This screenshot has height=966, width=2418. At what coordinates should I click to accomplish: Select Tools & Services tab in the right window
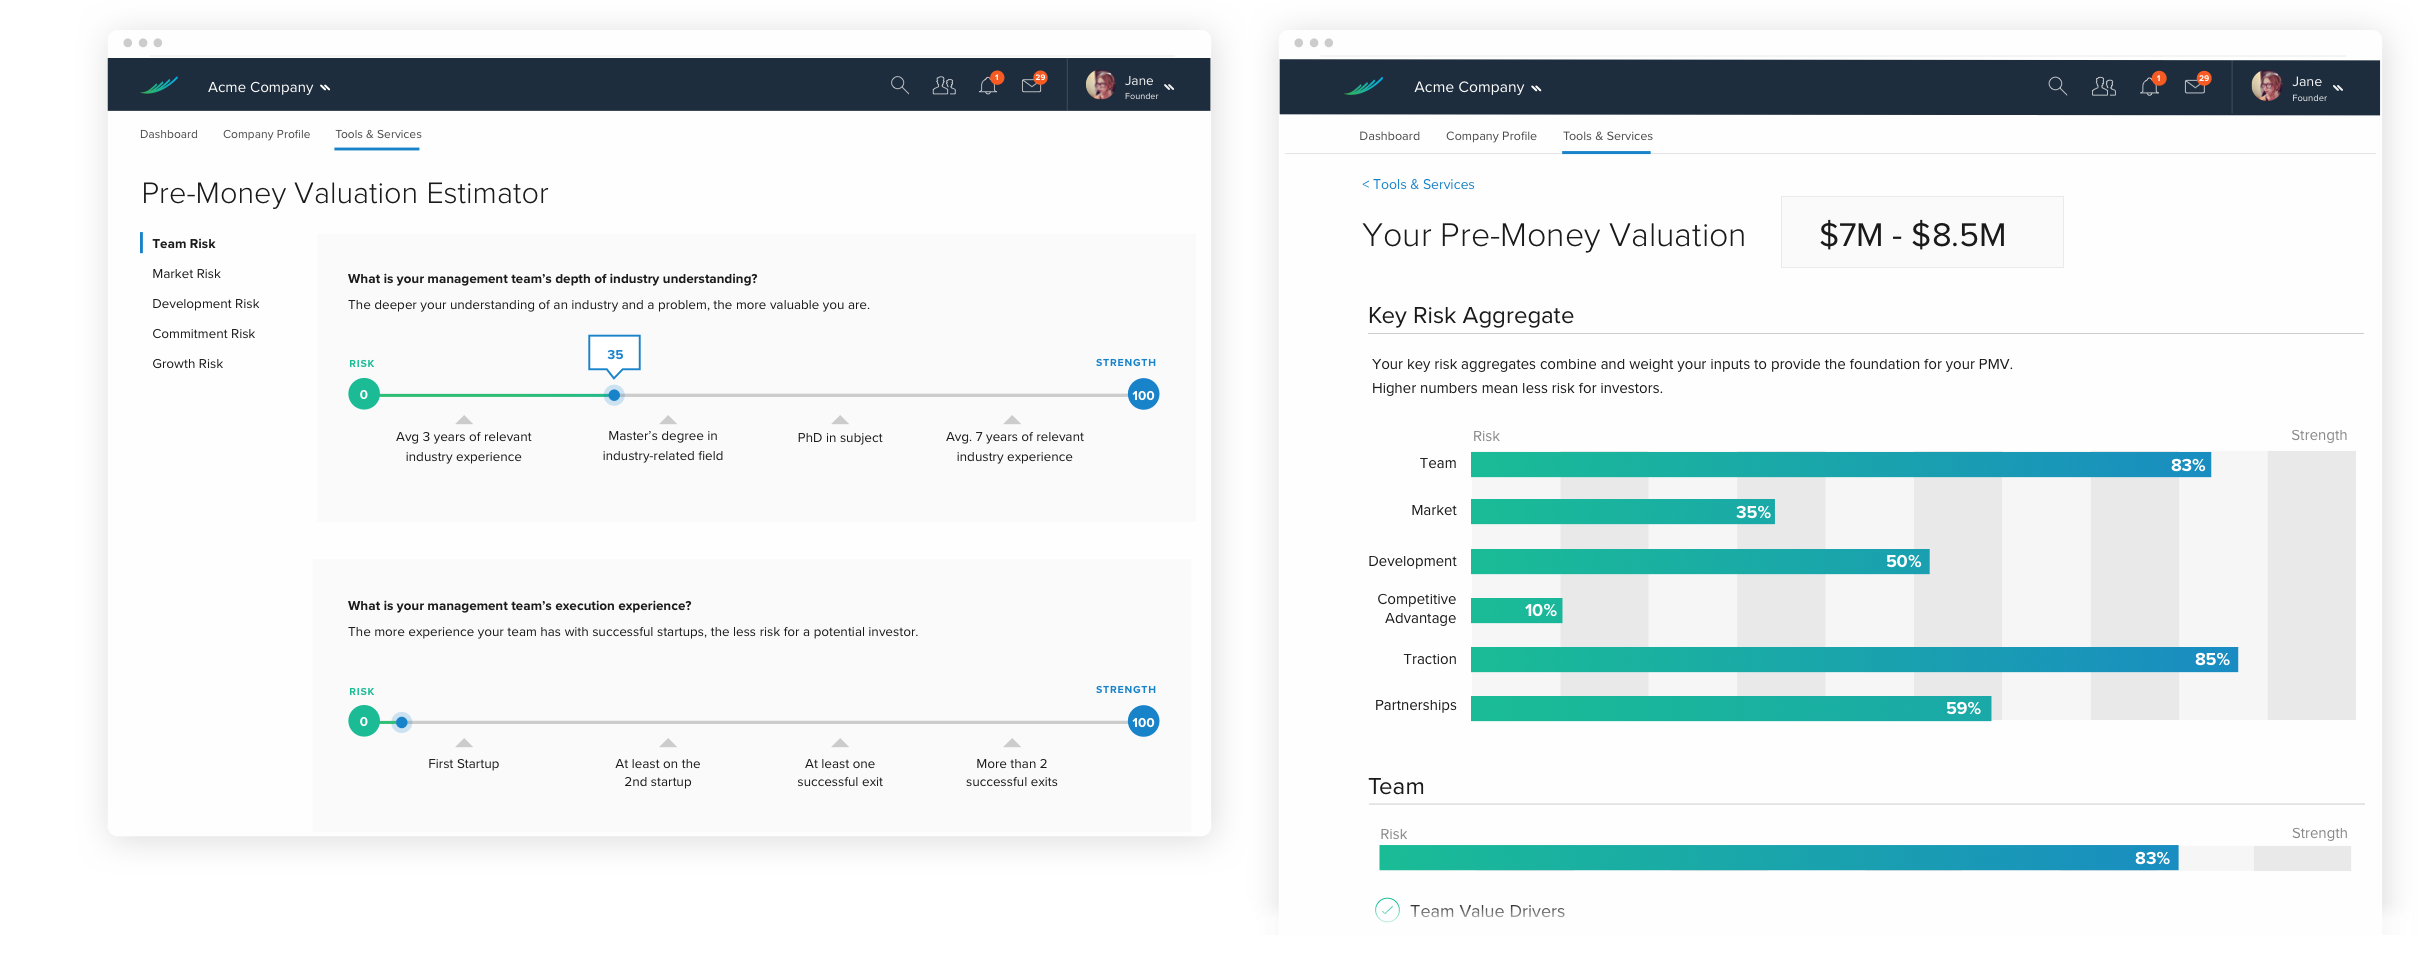coord(1607,136)
